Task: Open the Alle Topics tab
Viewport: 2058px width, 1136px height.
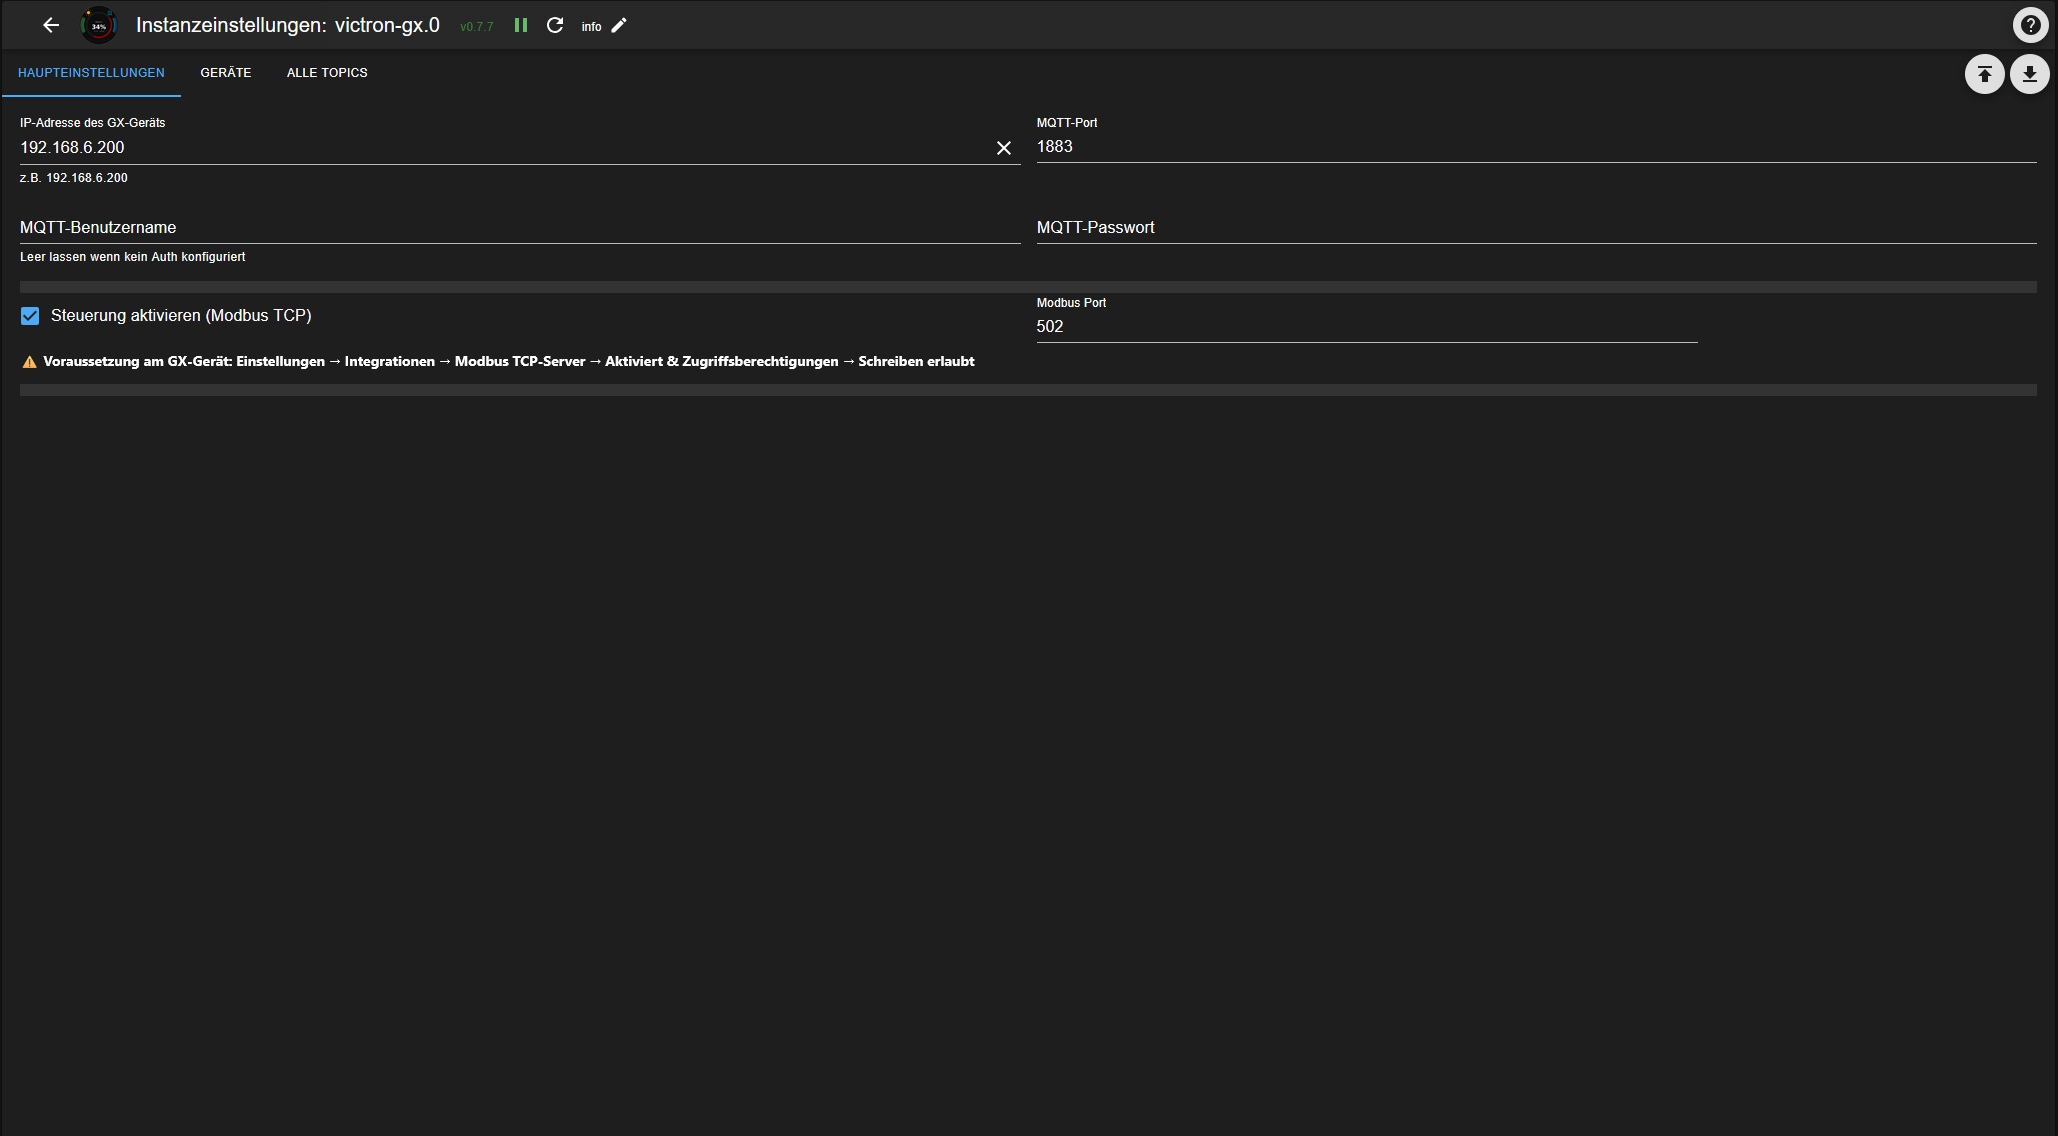Action: (x=327, y=73)
